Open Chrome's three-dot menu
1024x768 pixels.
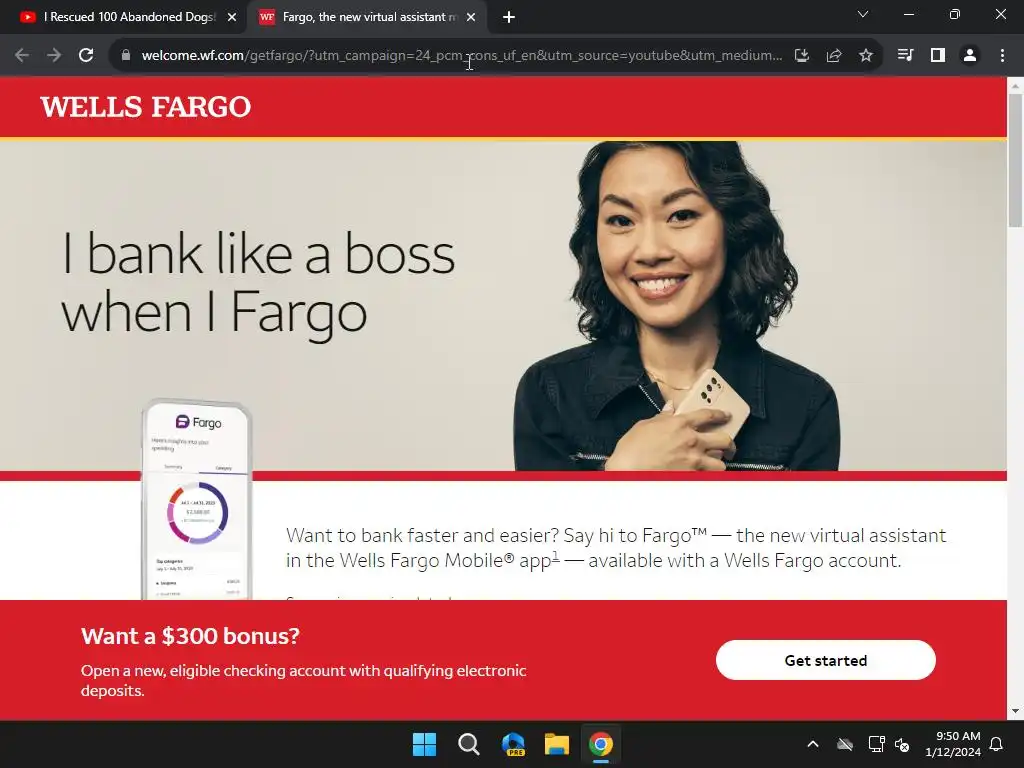(1002, 56)
